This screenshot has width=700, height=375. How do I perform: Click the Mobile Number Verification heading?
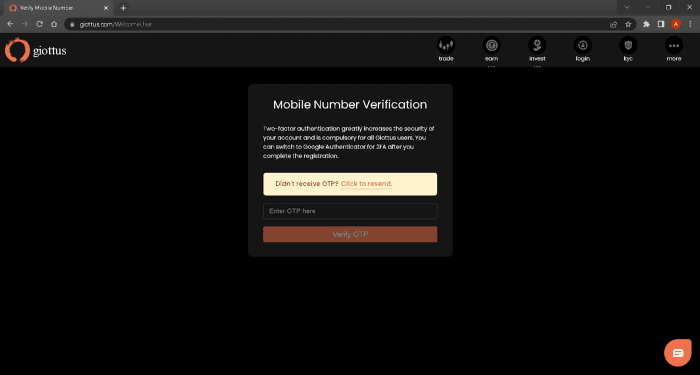click(350, 104)
